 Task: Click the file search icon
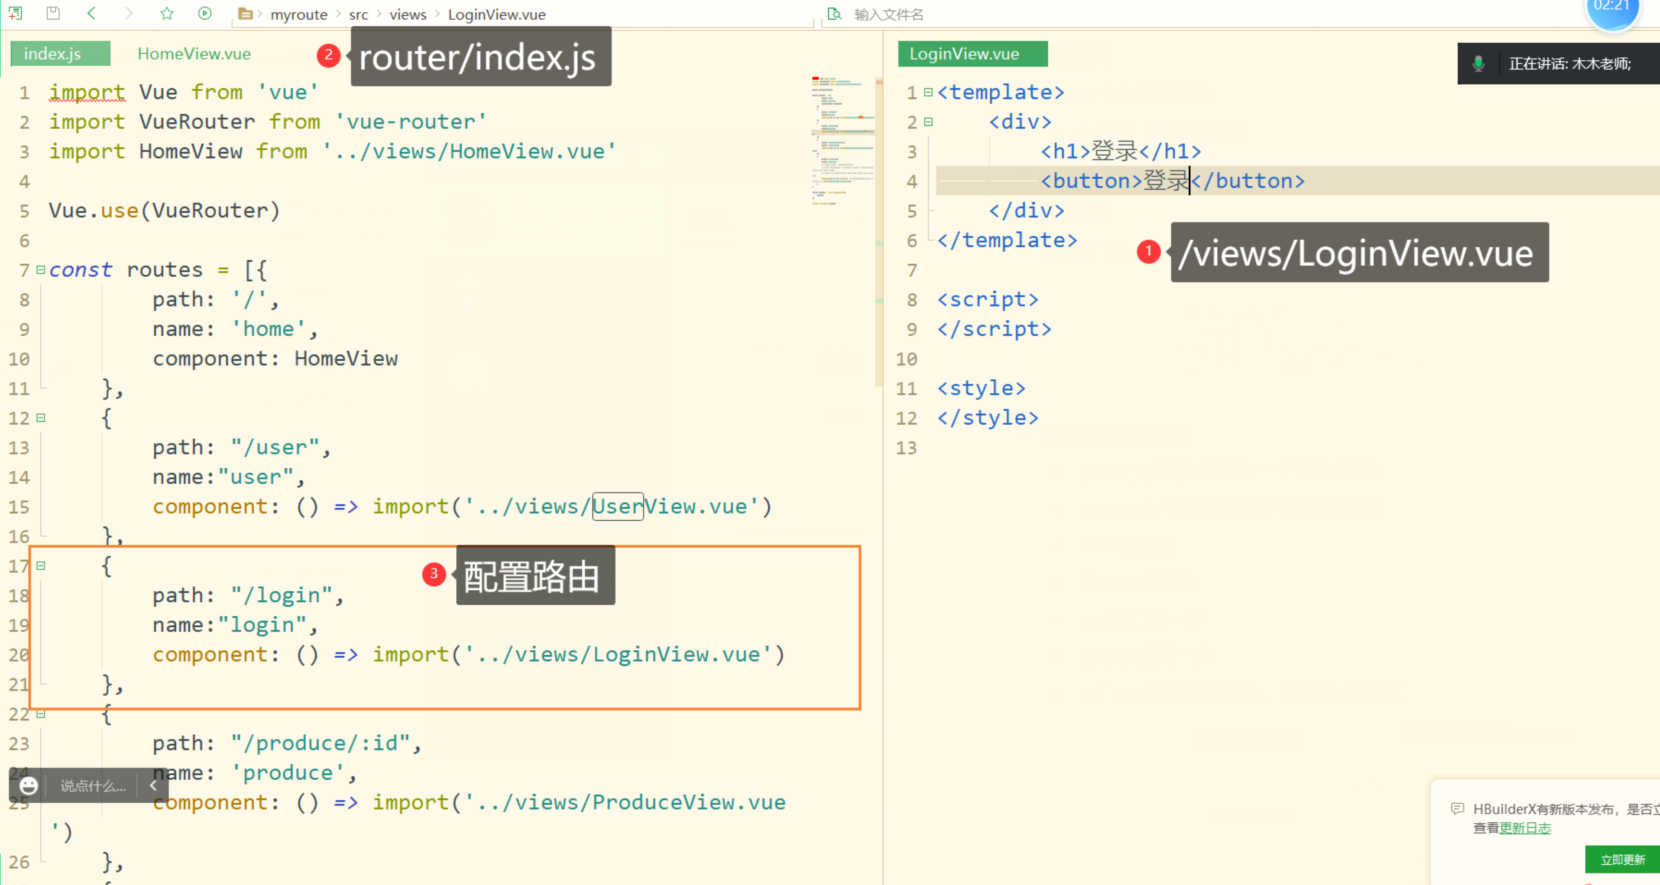coord(834,14)
